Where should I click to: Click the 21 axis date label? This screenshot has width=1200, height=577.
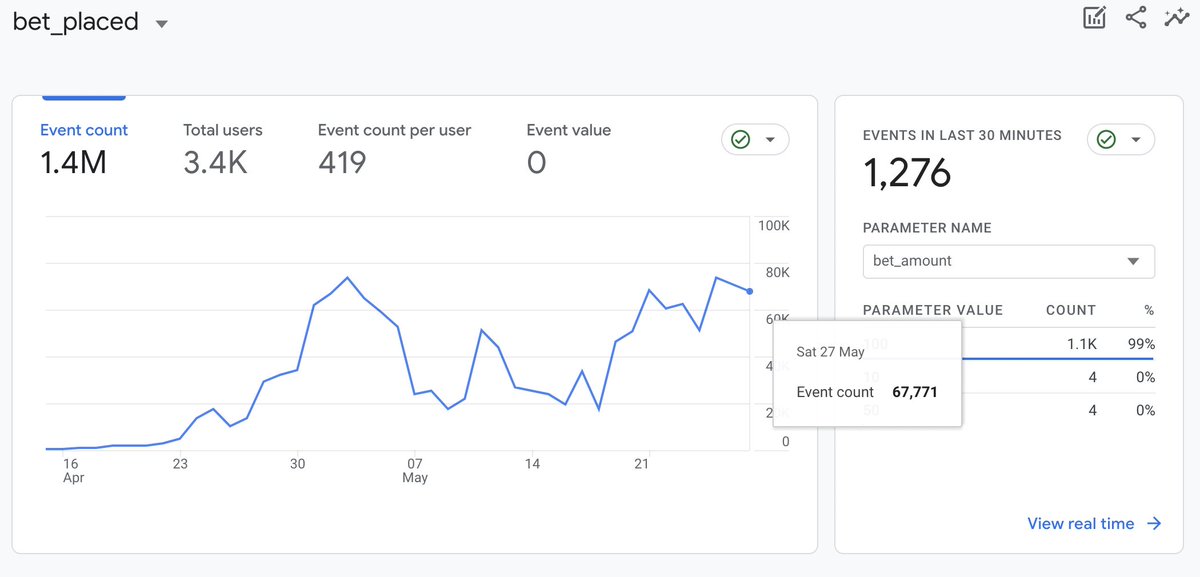pos(642,463)
